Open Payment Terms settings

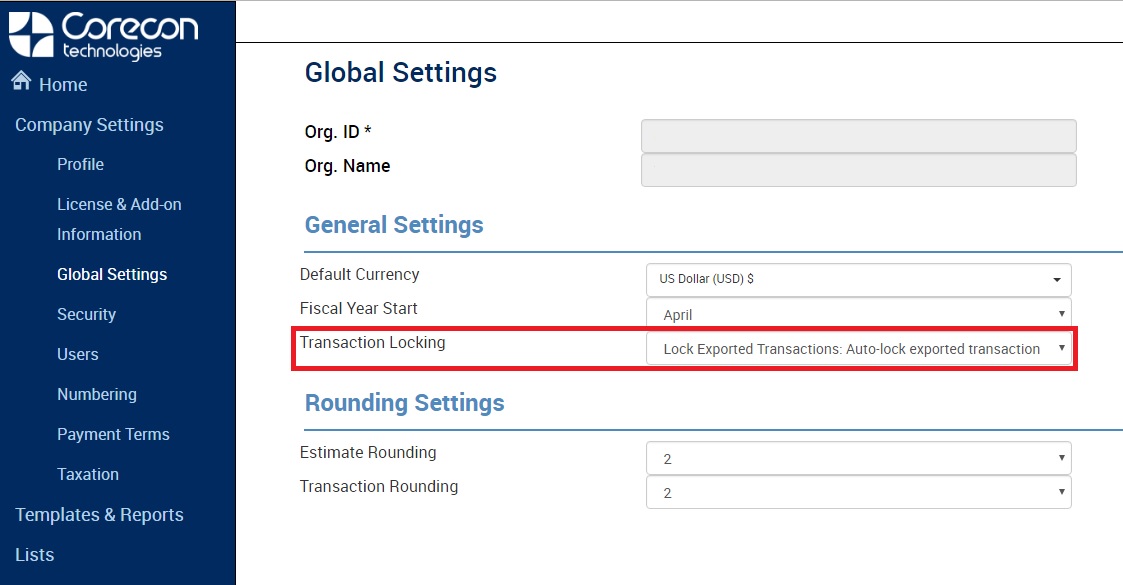[113, 435]
